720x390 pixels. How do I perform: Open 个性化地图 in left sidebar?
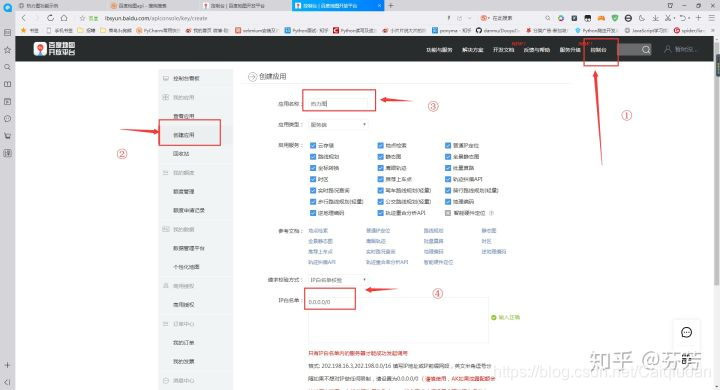coord(186,267)
